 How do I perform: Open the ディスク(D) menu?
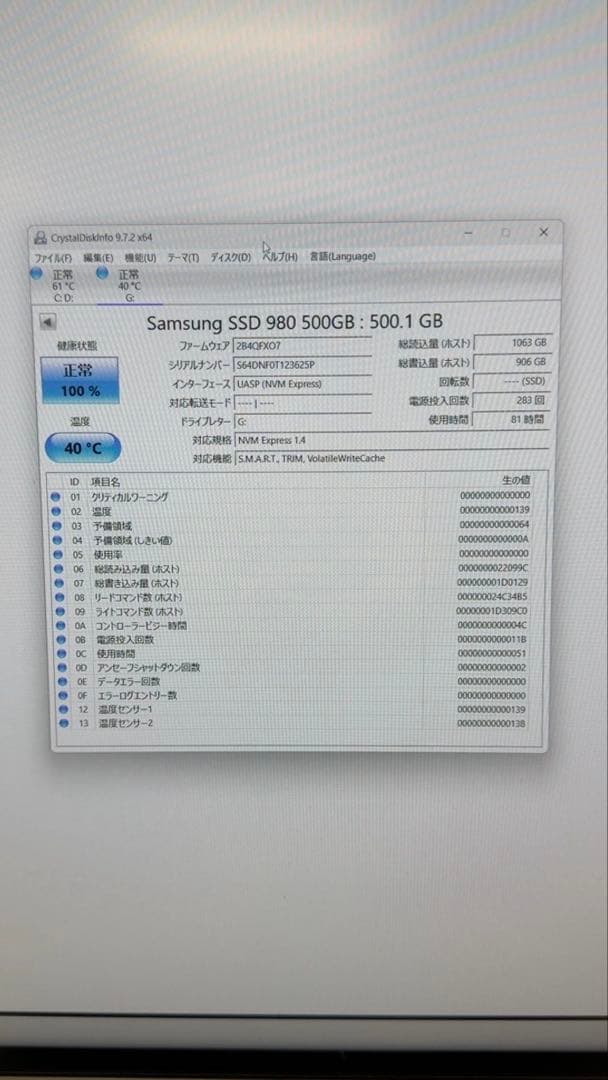(231, 258)
